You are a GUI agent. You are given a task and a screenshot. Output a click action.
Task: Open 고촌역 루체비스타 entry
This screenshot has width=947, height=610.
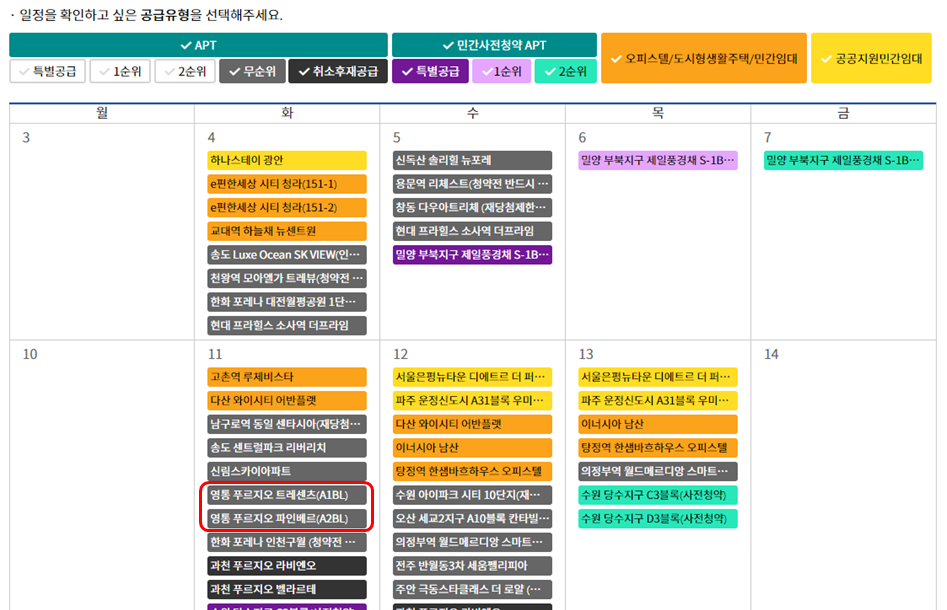(x=287, y=377)
